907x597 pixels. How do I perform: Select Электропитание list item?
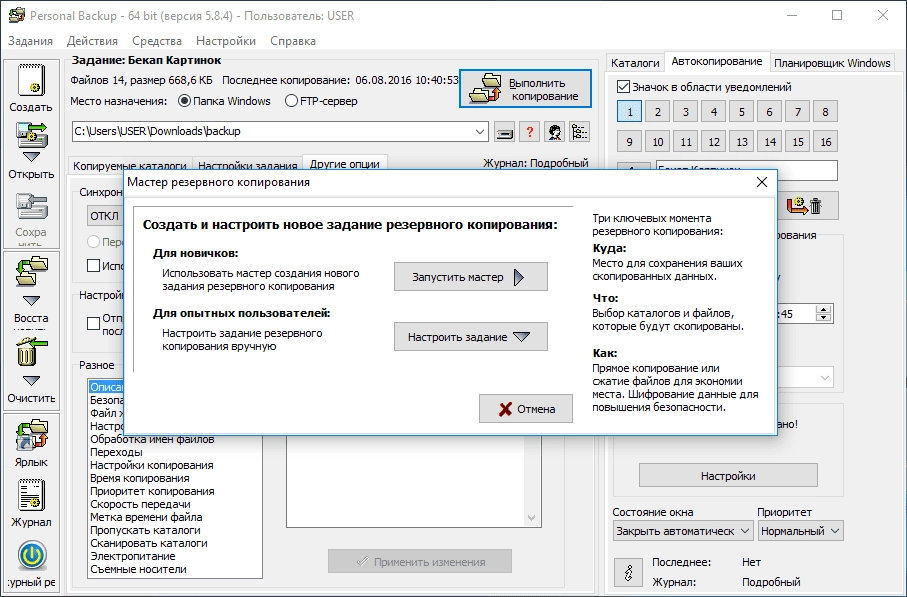pyautogui.click(x=132, y=557)
